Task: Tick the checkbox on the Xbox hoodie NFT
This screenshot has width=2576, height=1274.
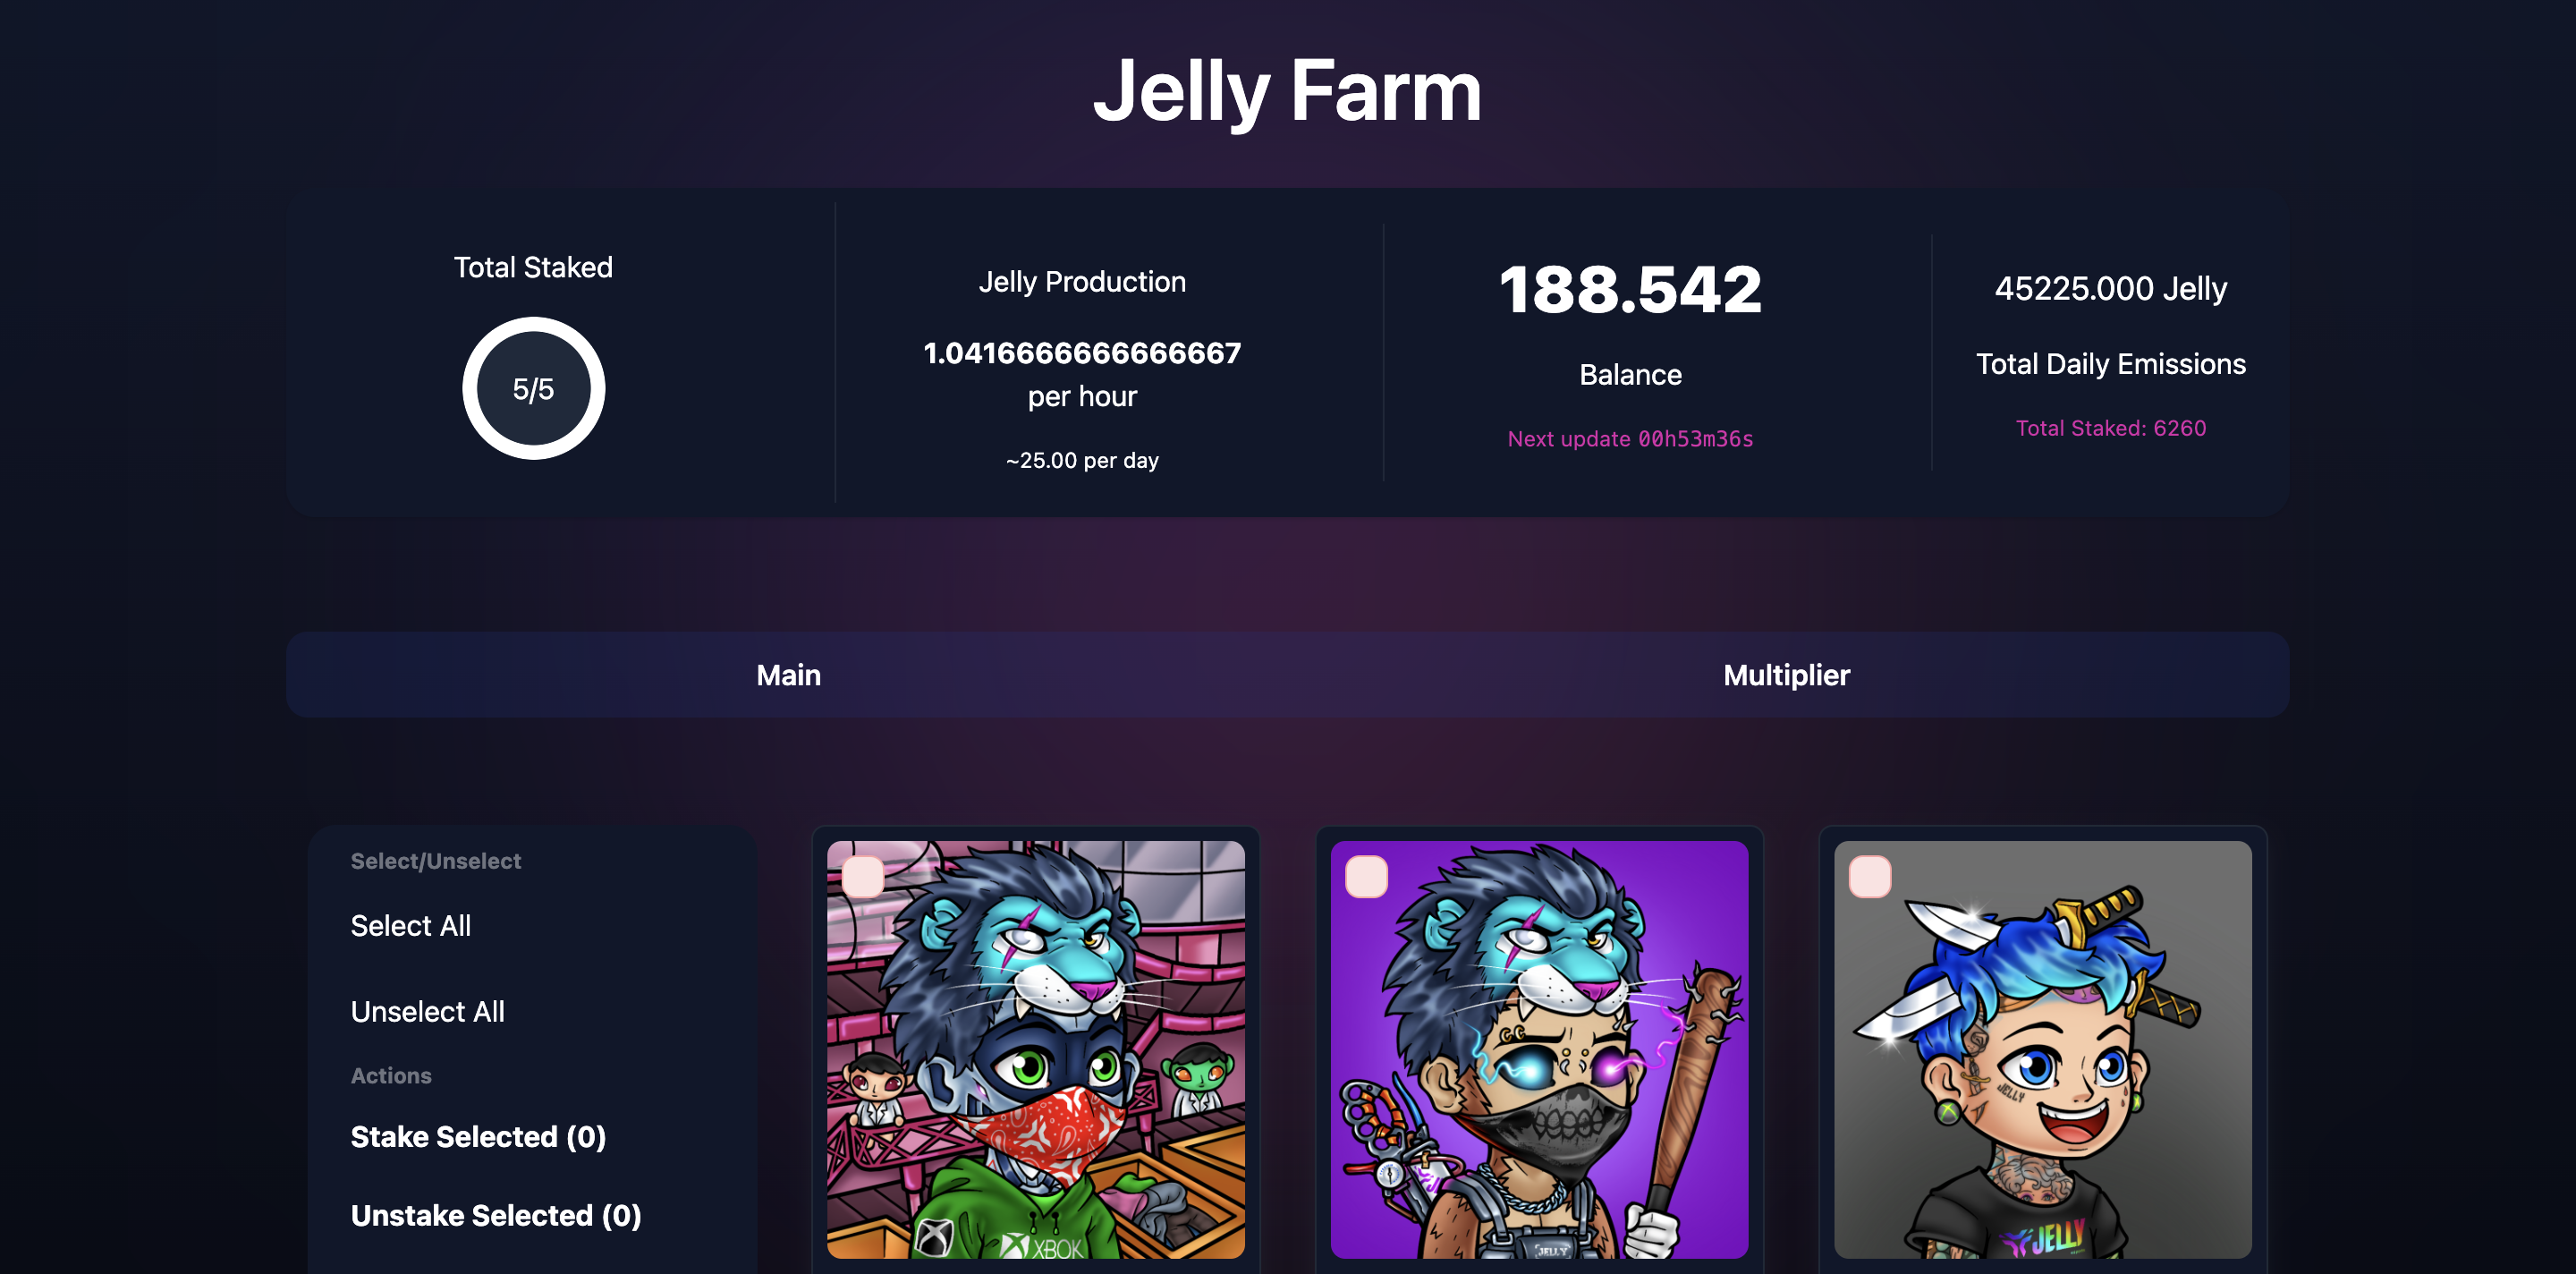Action: pos(863,877)
